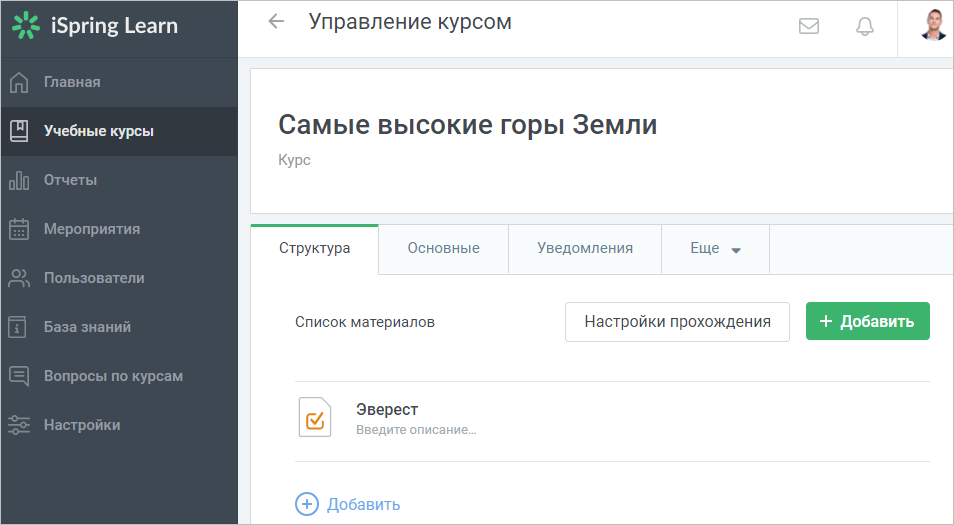The height and width of the screenshot is (525, 954).
Task: Open the mail envelope icon in the header
Action: (x=809, y=26)
